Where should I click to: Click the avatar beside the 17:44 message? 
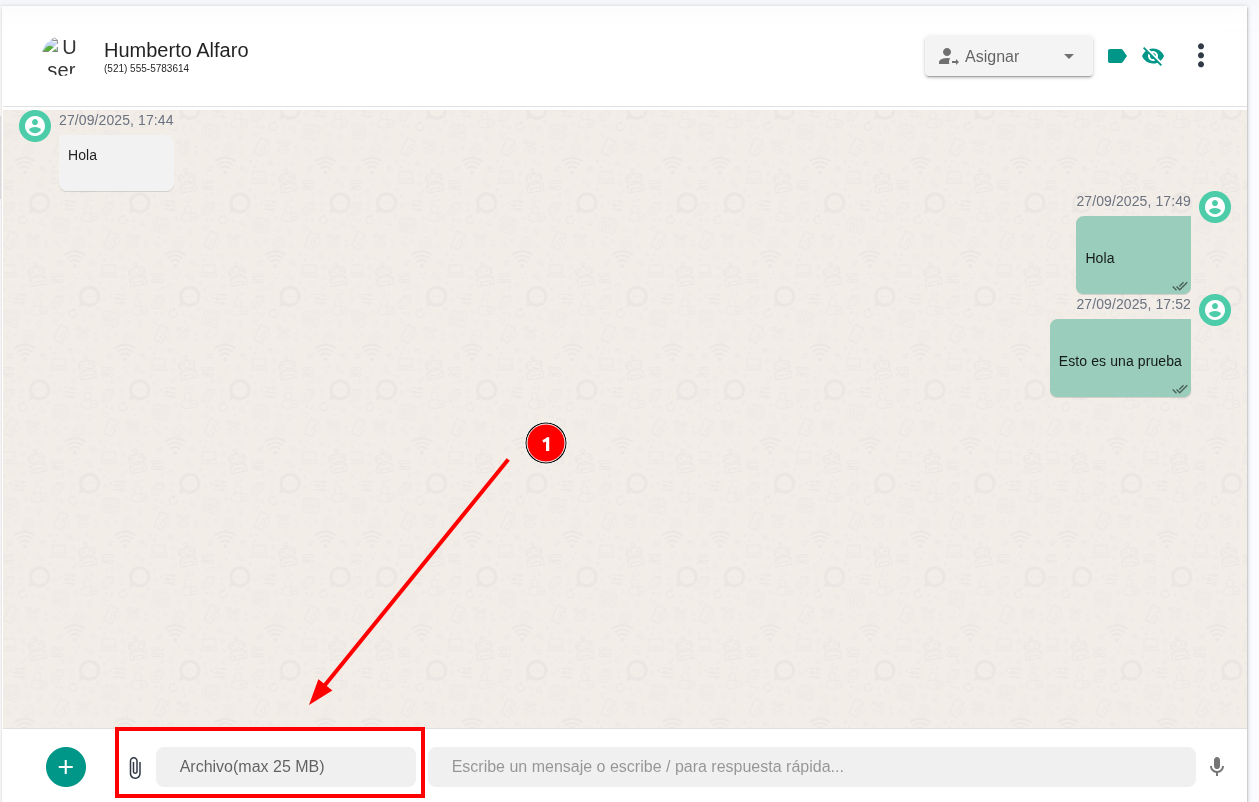[35, 126]
